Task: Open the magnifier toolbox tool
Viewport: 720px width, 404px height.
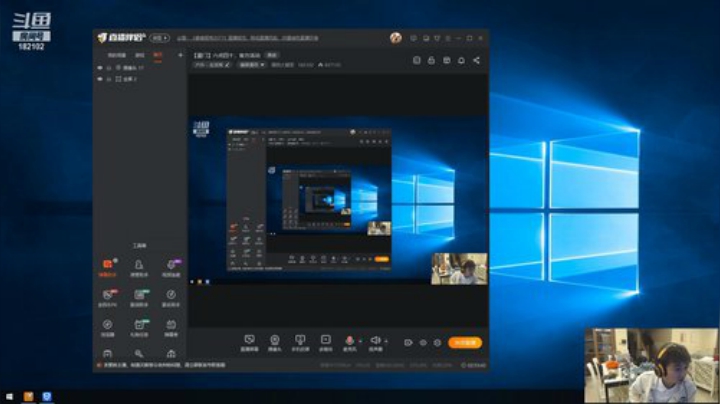Action: 139,354
